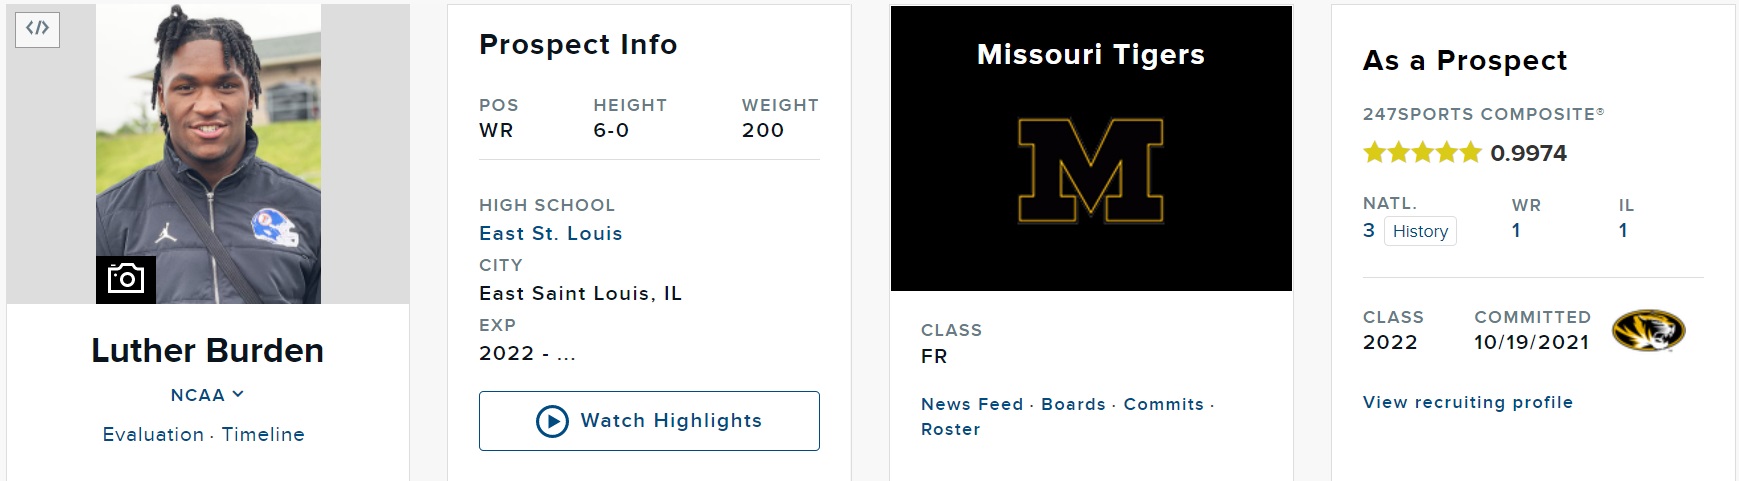Open the Boards link

1073,404
